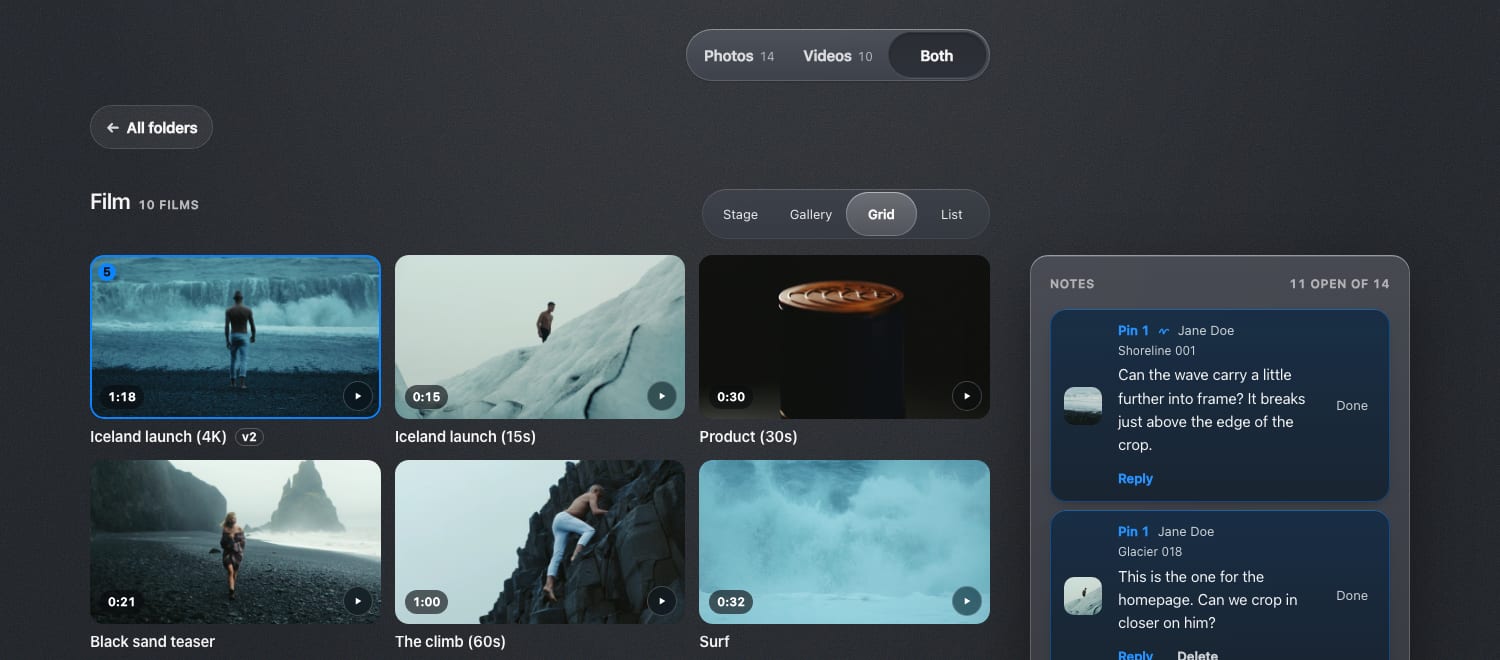
Task: Play the Iceland launch (4K) video
Action: pyautogui.click(x=358, y=396)
